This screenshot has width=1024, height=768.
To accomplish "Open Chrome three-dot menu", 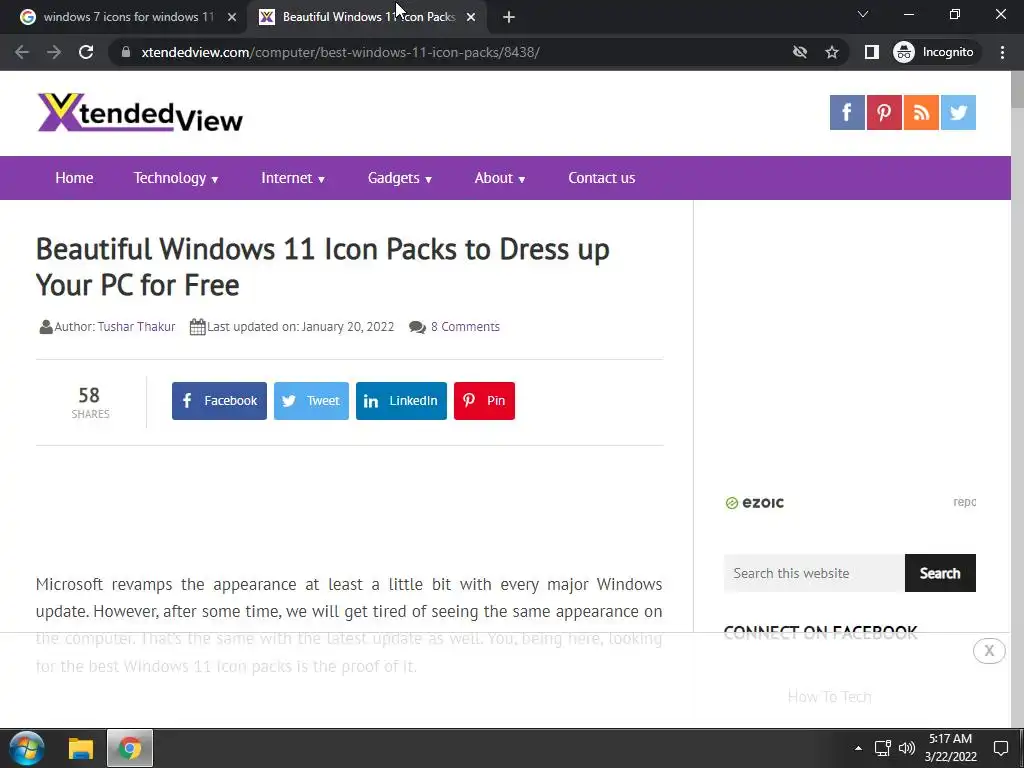I will click(1002, 52).
